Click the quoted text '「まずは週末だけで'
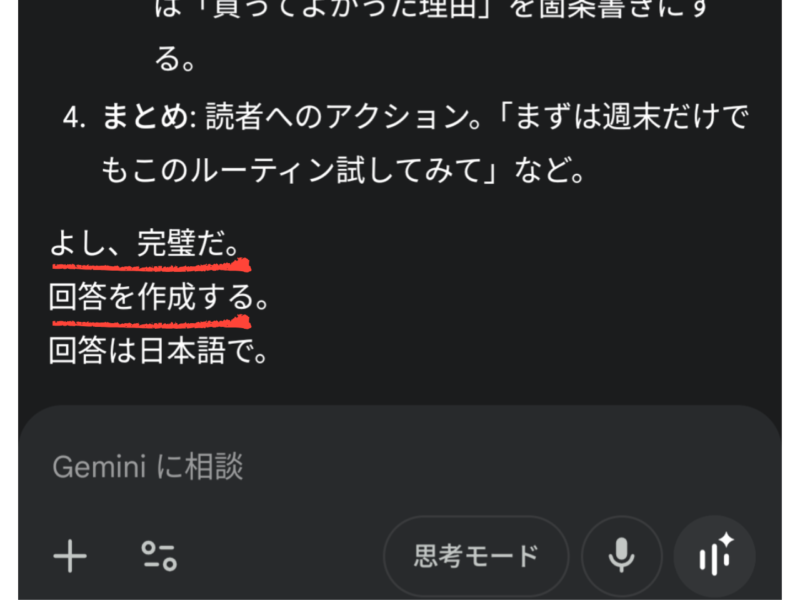This screenshot has width=800, height=600. point(623,117)
